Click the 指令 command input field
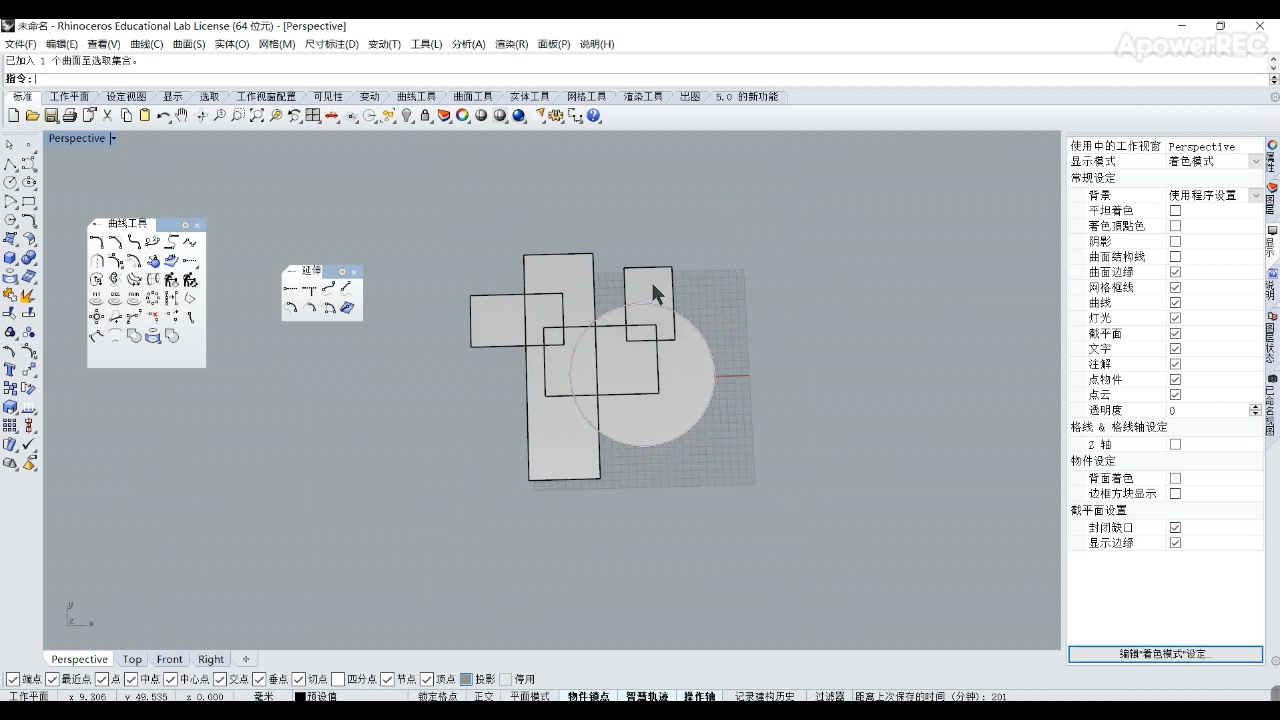This screenshot has height=720, width=1280. coord(652,79)
